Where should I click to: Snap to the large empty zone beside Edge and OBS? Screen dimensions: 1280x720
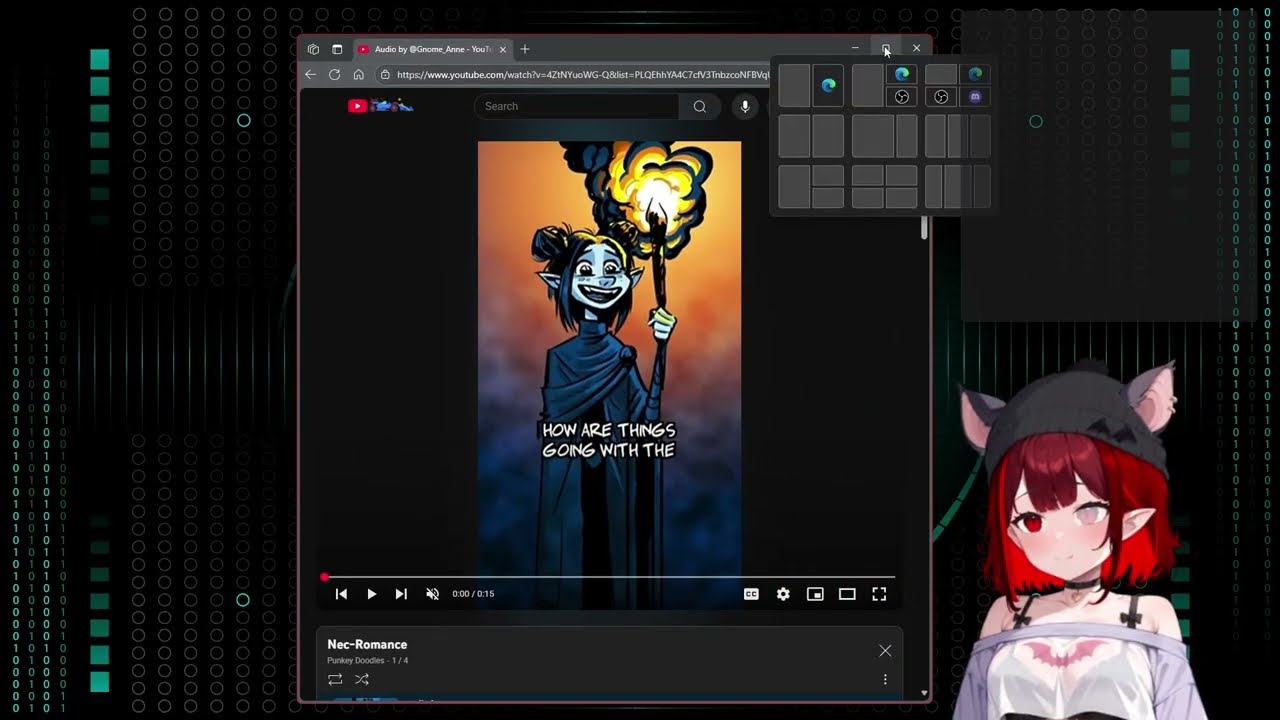(868, 85)
